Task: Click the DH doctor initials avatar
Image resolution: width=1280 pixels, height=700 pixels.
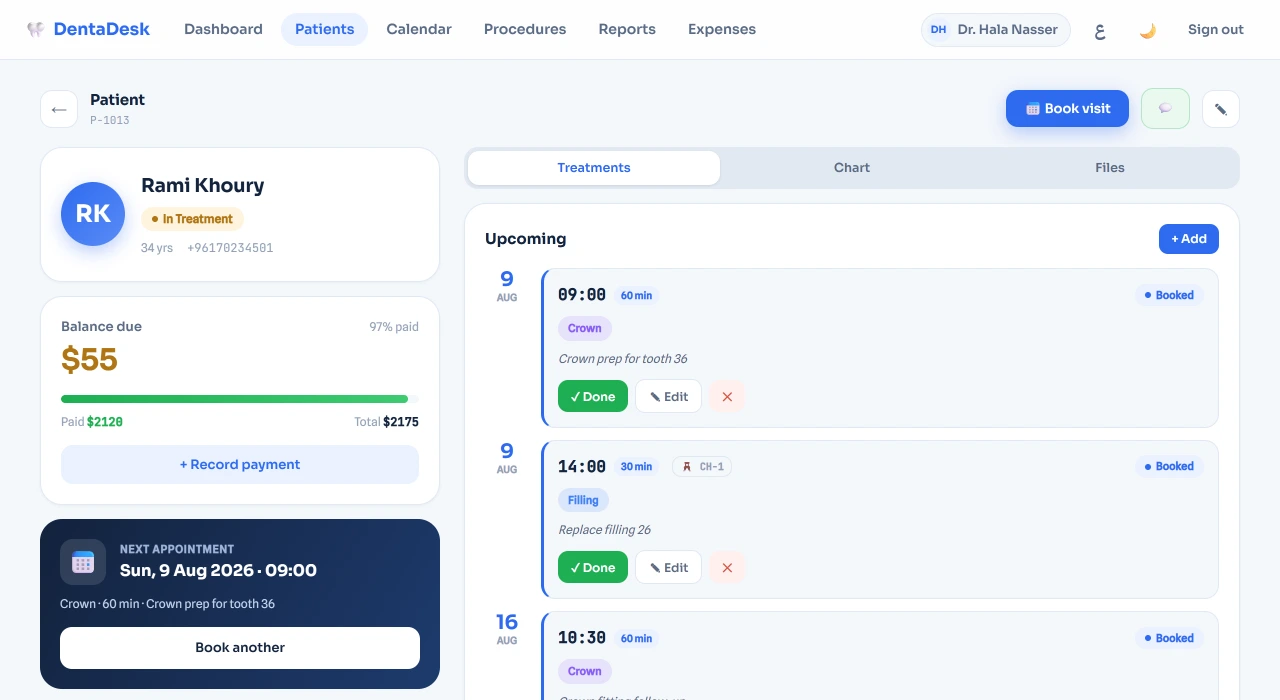Action: (938, 30)
